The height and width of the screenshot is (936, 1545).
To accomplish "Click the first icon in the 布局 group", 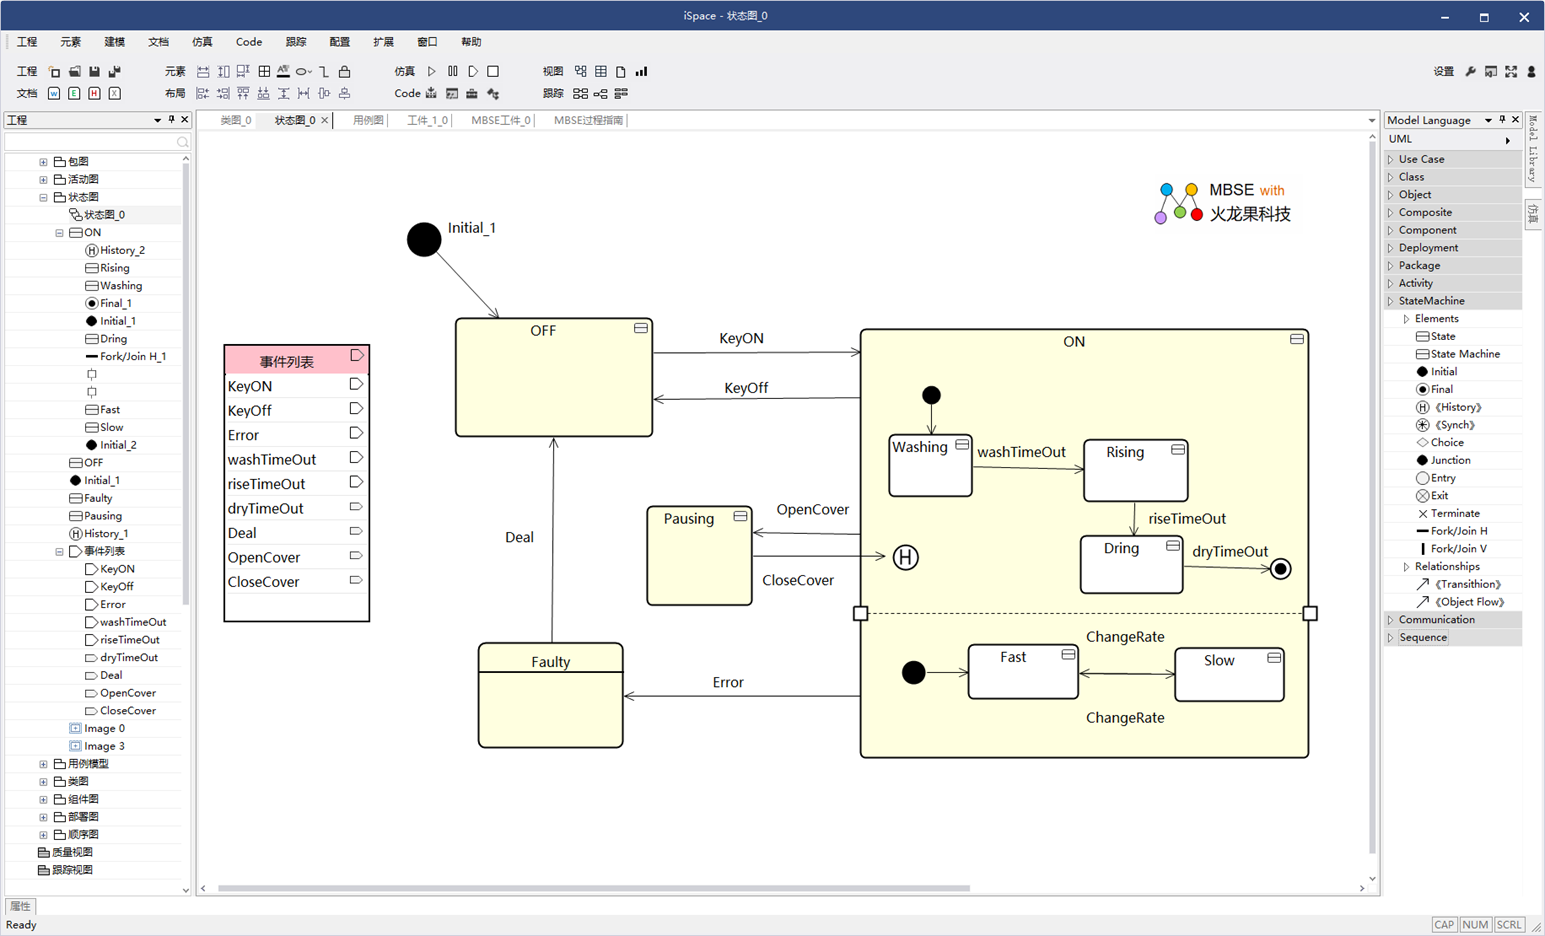I will coord(203,94).
